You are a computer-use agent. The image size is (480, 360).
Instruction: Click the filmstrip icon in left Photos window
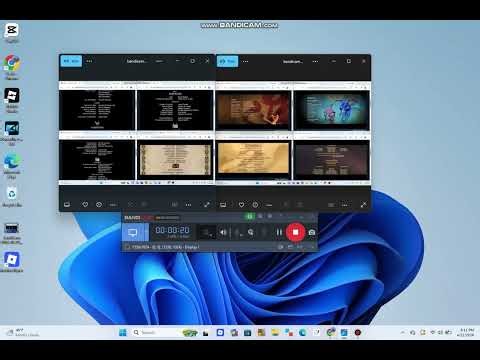67,205
